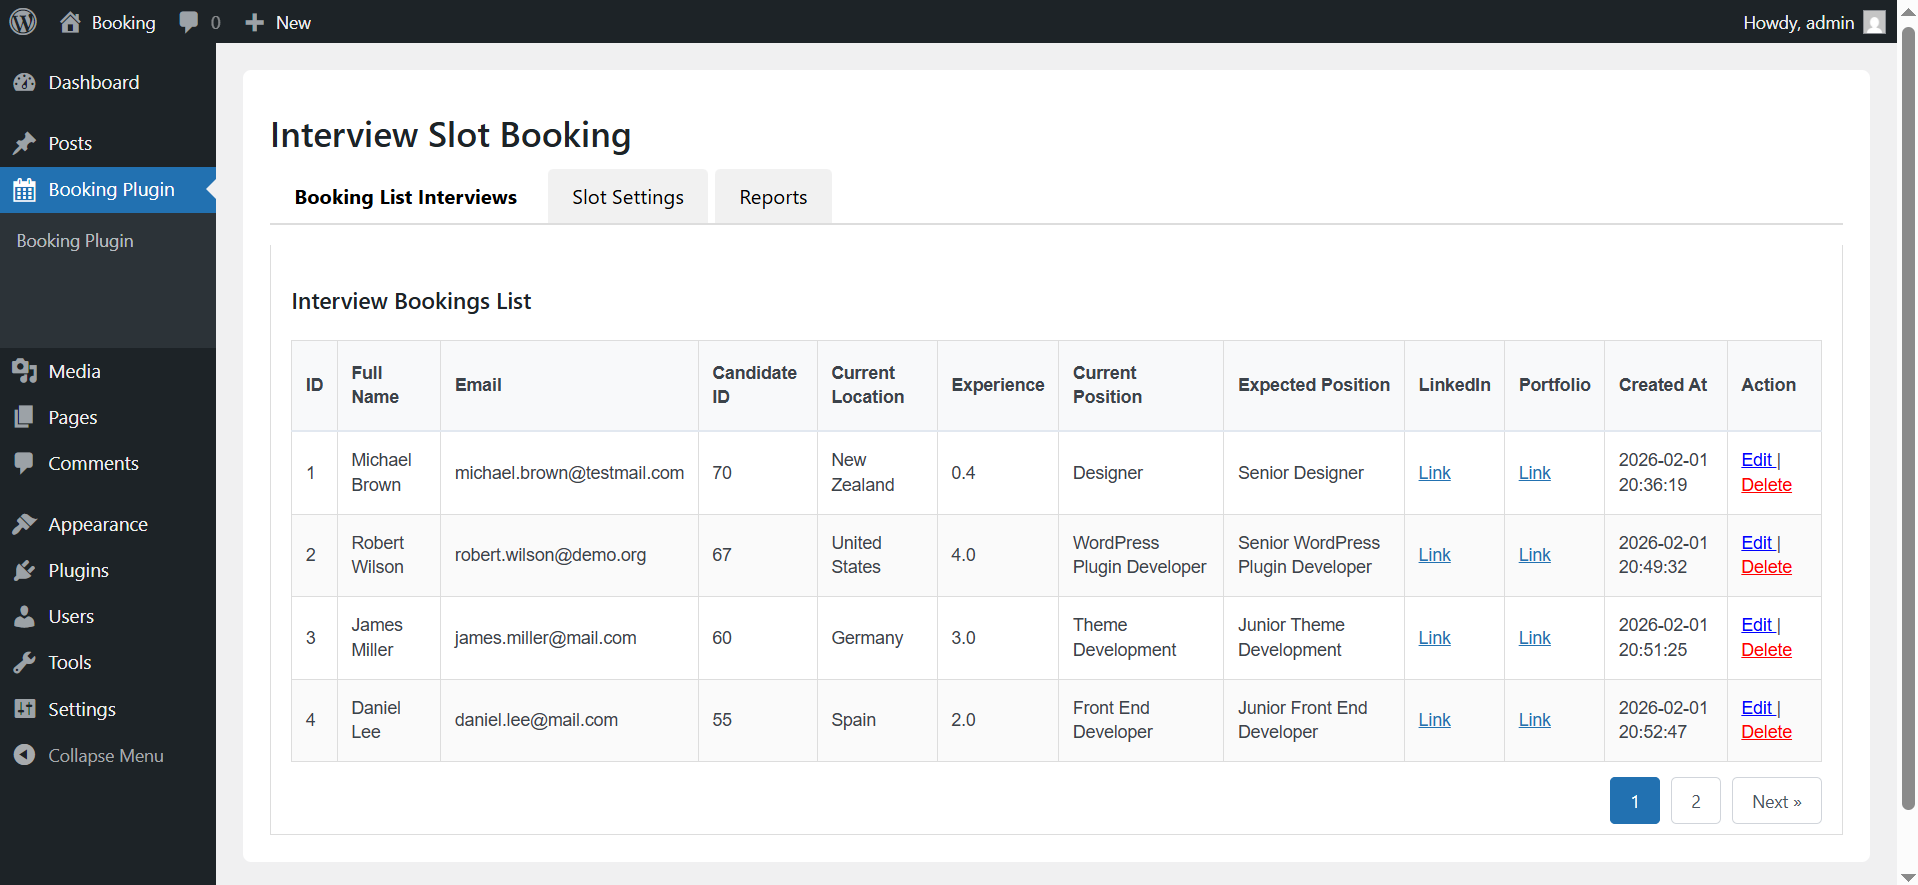Open the Reports tab

click(x=773, y=197)
